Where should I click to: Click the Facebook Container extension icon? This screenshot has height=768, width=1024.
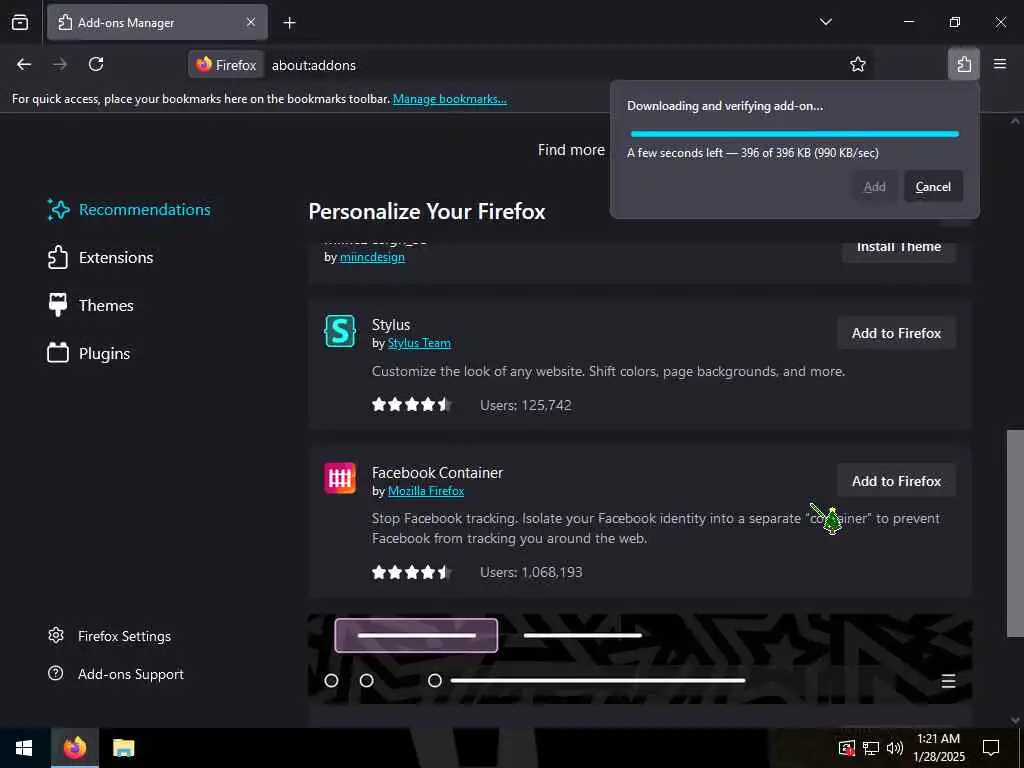coord(340,478)
